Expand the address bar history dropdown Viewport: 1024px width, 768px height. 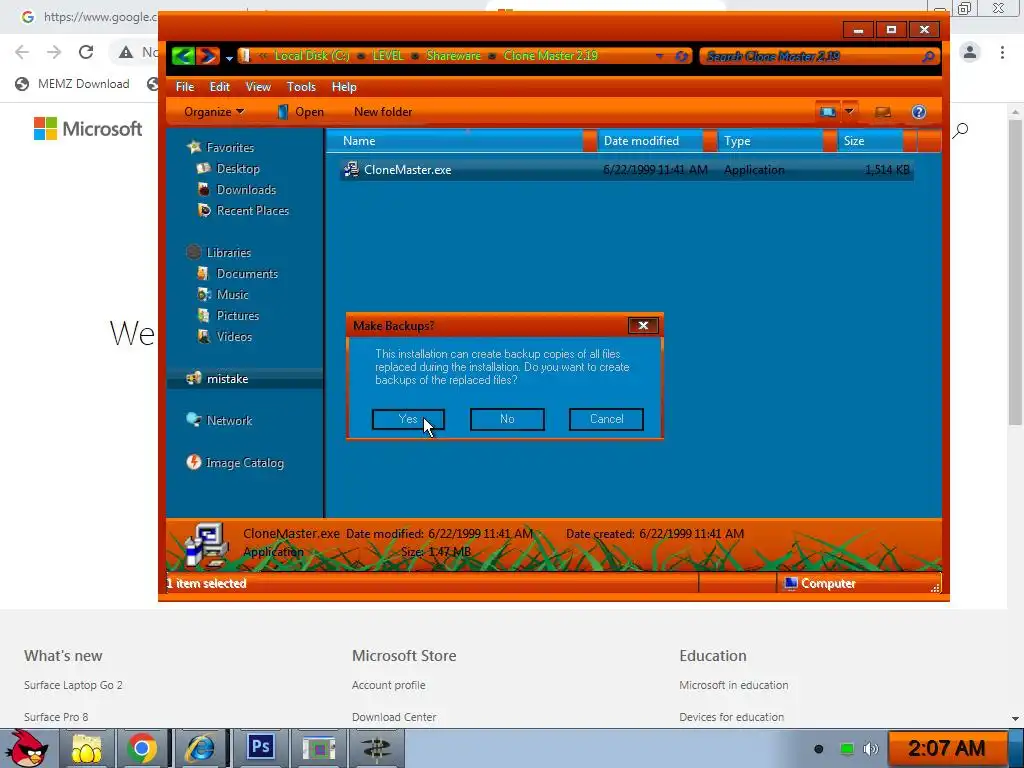(660, 56)
